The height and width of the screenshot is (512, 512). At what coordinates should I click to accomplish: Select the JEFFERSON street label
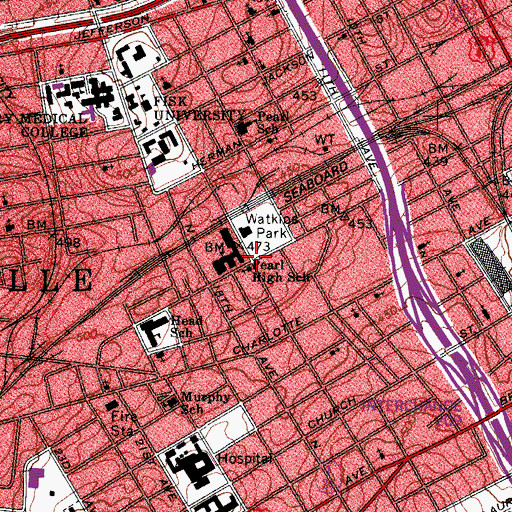coord(112,28)
